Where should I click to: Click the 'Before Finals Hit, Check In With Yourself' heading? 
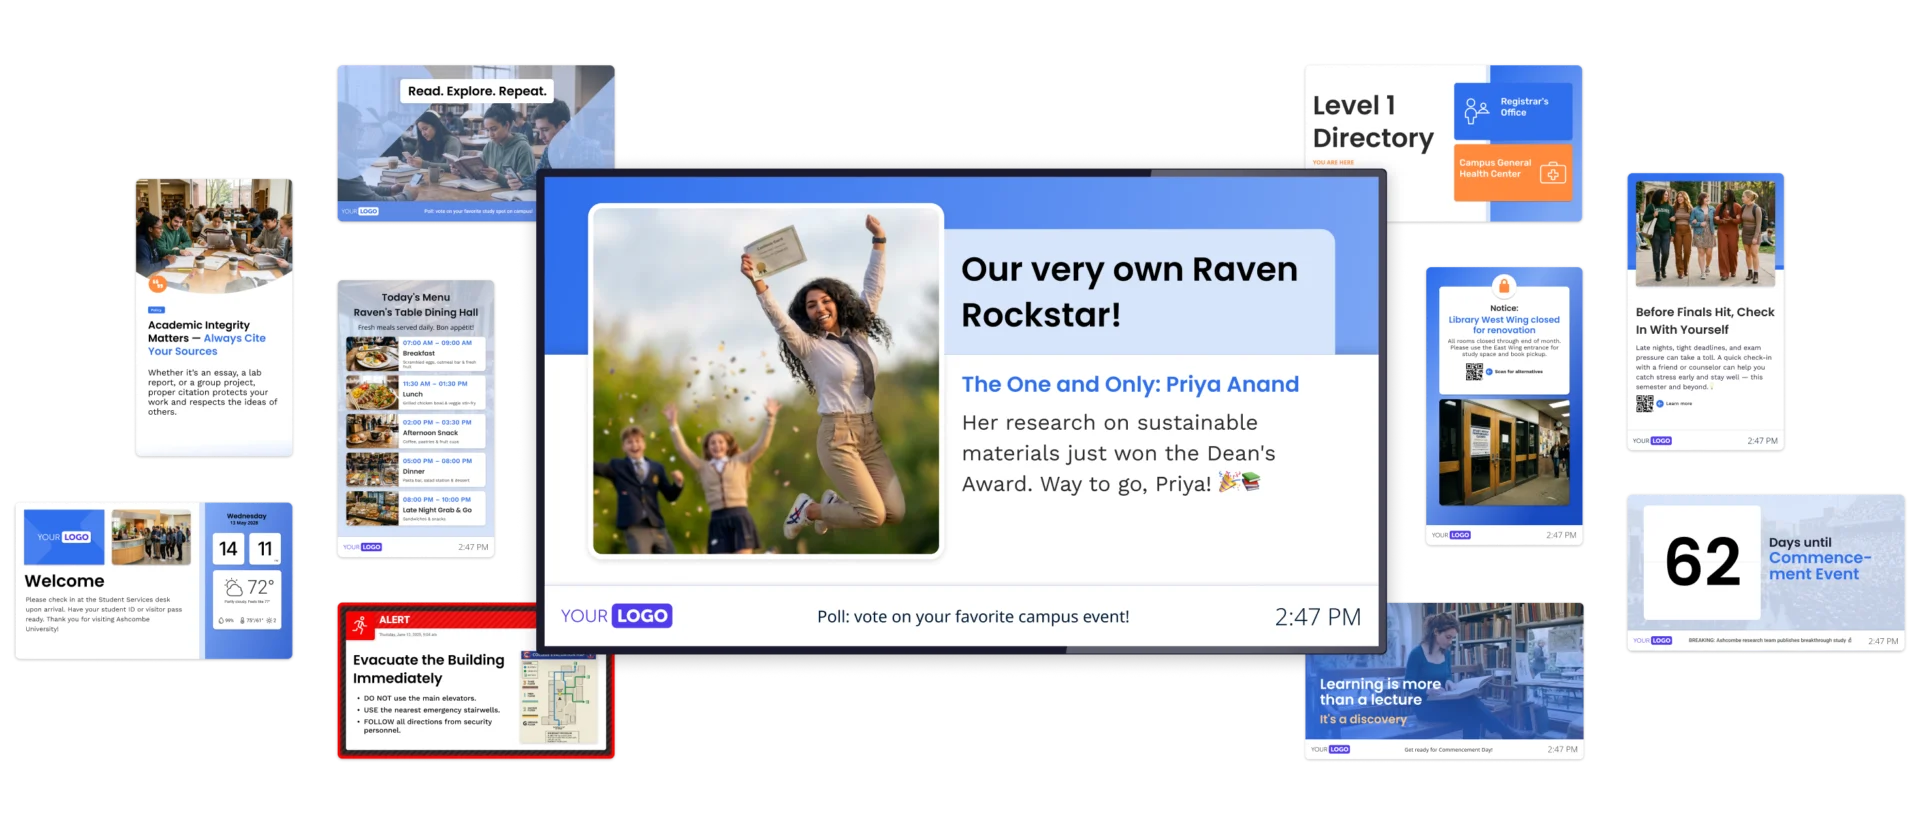tap(1705, 320)
